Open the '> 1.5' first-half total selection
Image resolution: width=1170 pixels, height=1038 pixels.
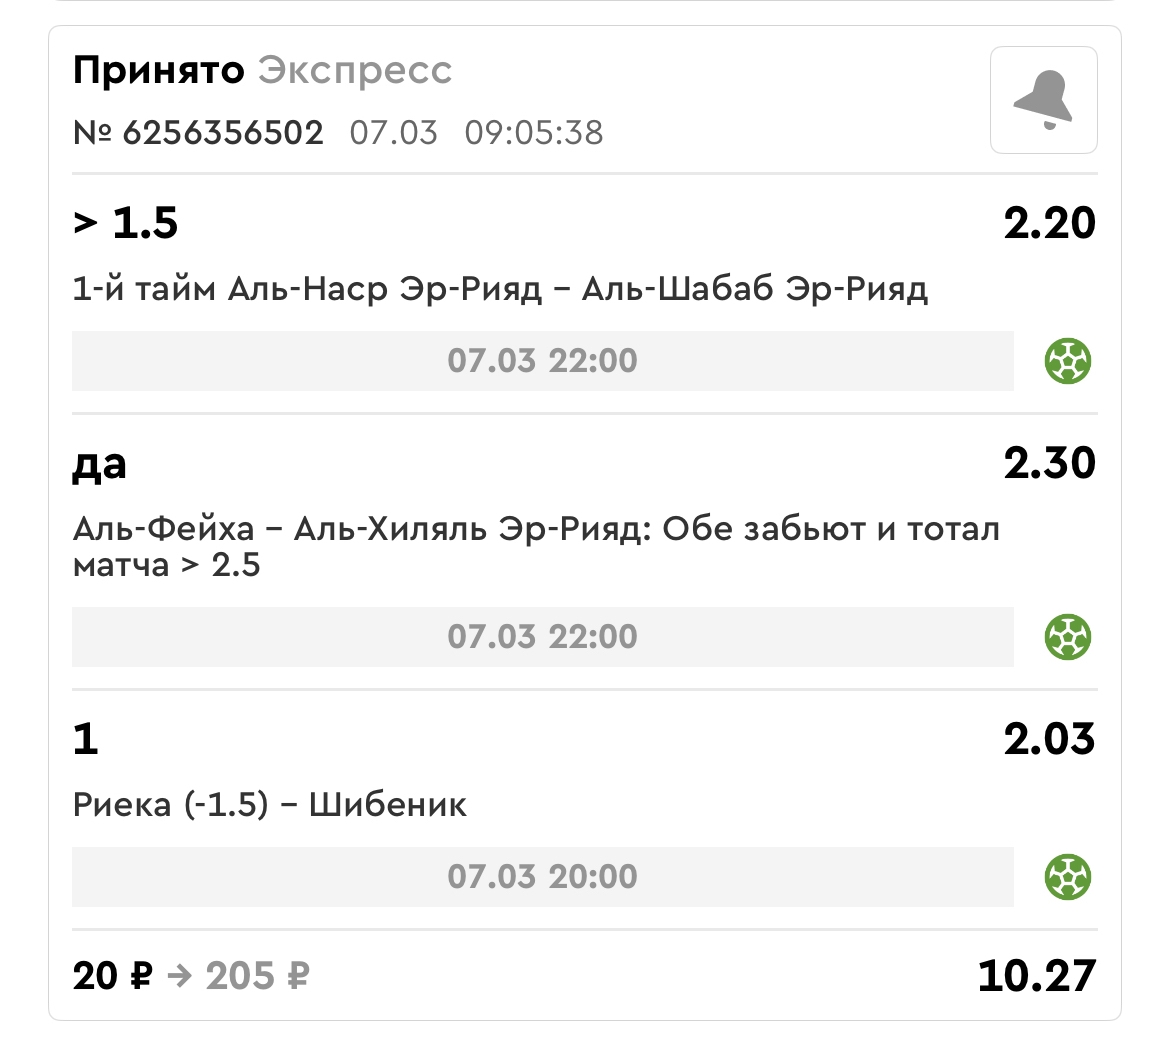coord(125,222)
